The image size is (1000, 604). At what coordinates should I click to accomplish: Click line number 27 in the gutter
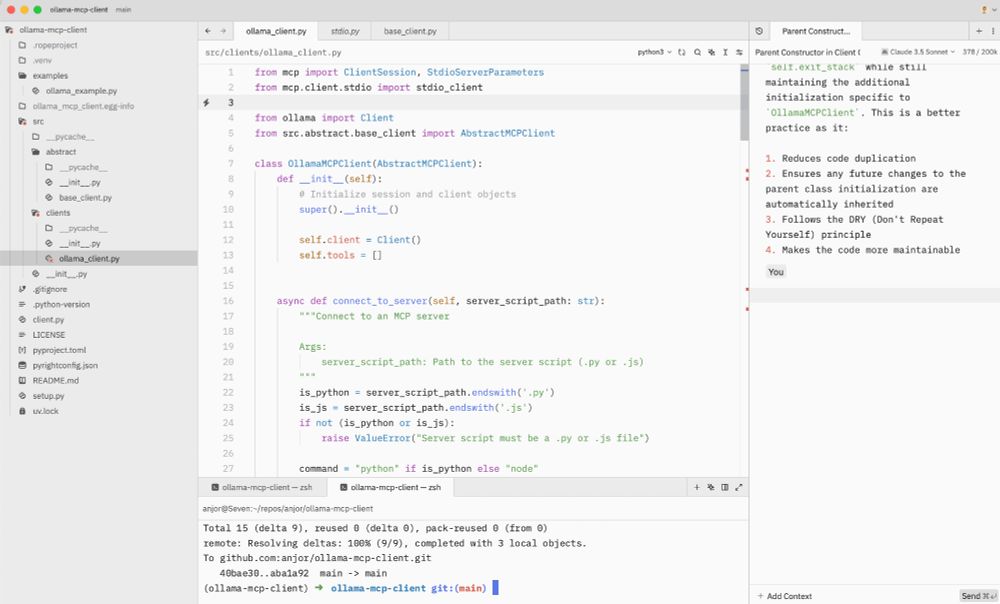click(228, 469)
